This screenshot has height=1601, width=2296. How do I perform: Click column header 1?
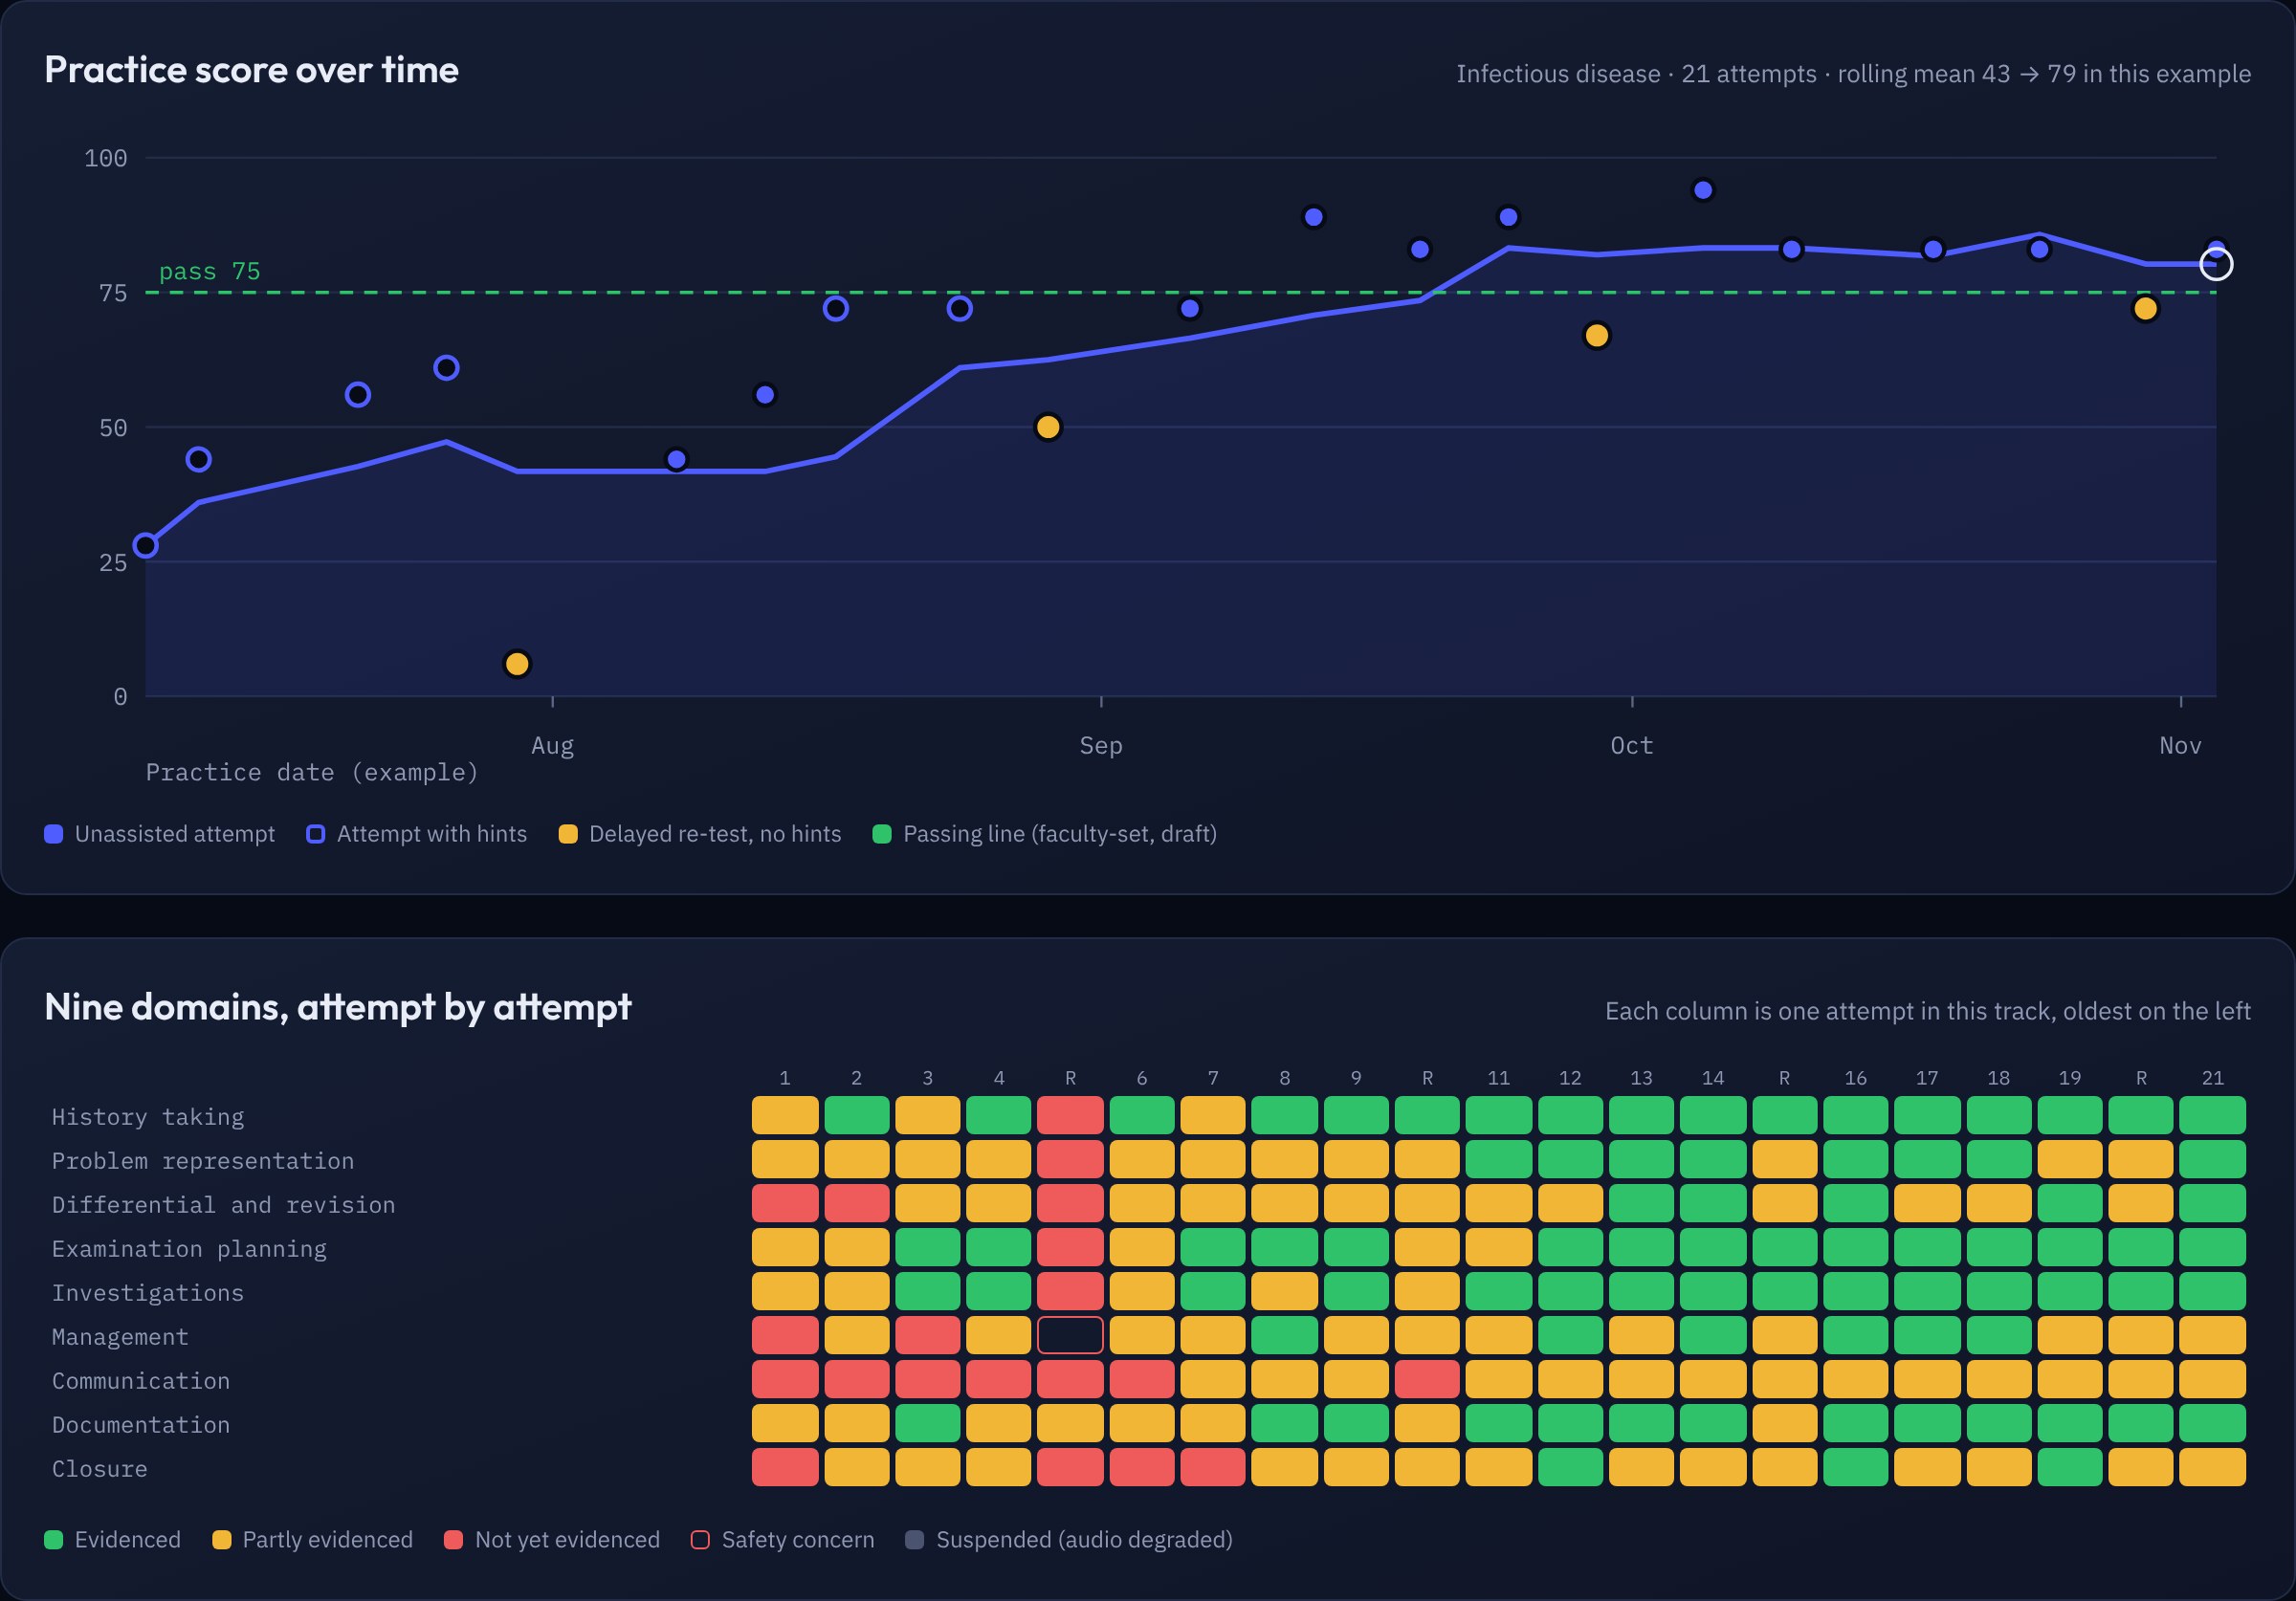coord(785,1078)
